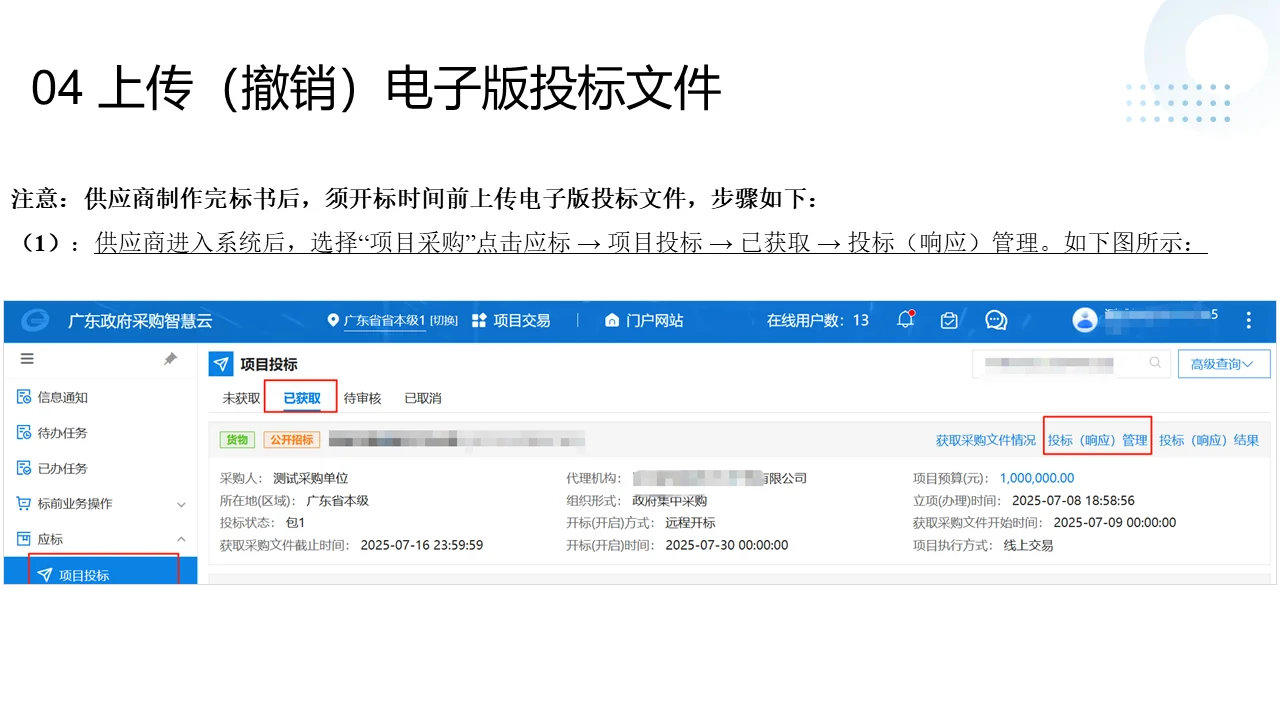Image resolution: width=1280 pixels, height=720 pixels.
Task: Click the user avatar in top bar
Action: 1086,320
